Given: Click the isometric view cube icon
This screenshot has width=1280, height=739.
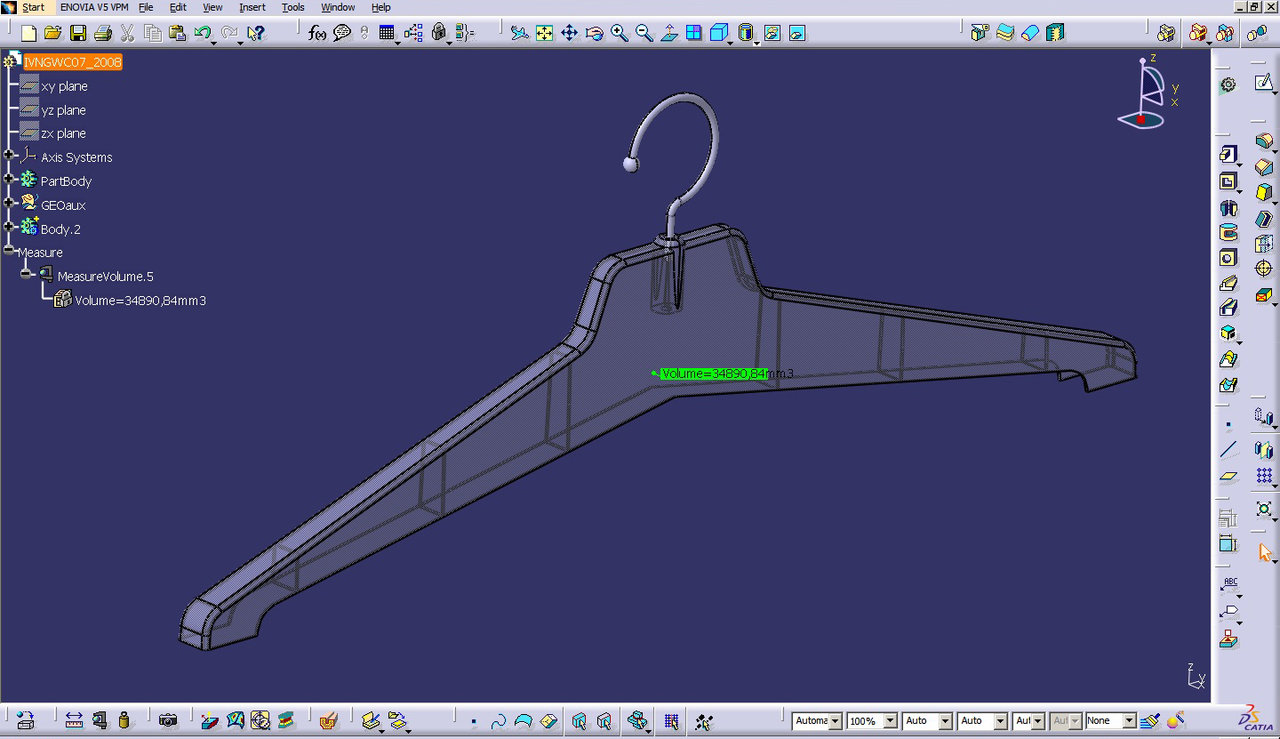Looking at the screenshot, I should click(718, 33).
